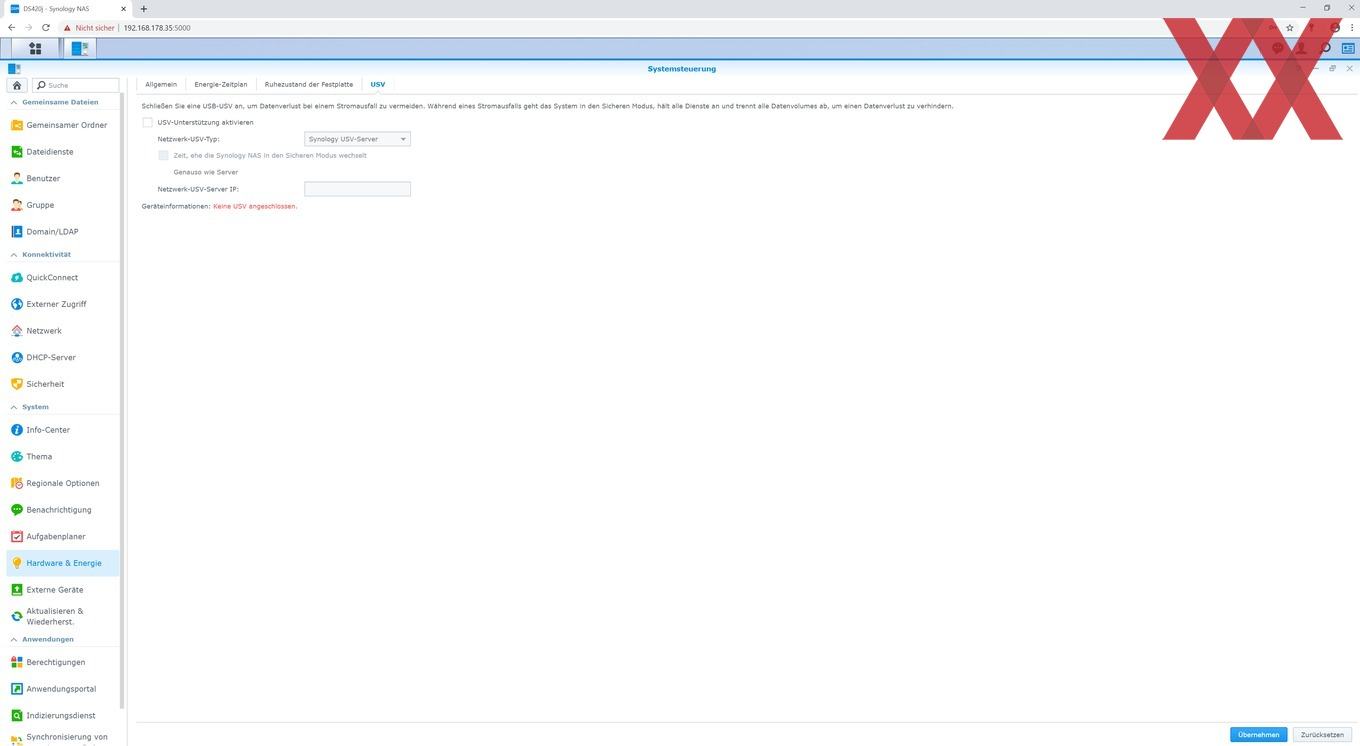Switch to the Energie-Zeitplan tab

(221, 84)
